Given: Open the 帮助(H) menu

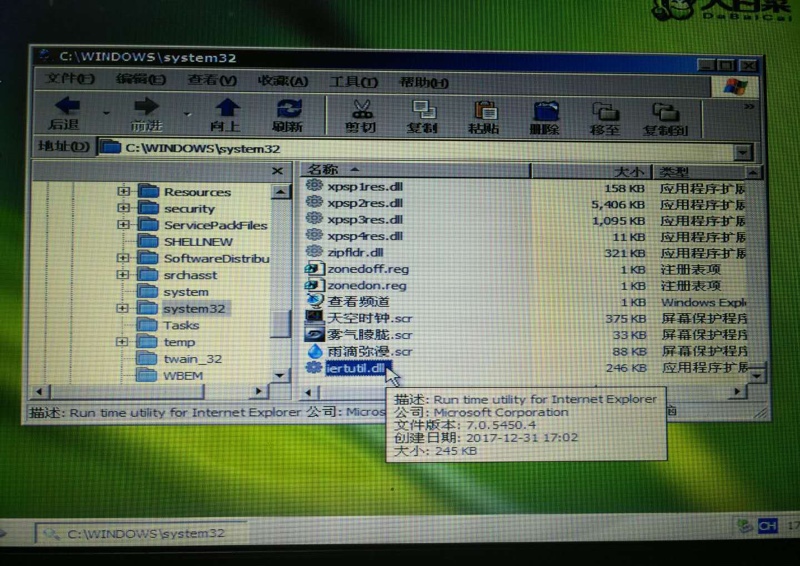Looking at the screenshot, I should [x=423, y=82].
